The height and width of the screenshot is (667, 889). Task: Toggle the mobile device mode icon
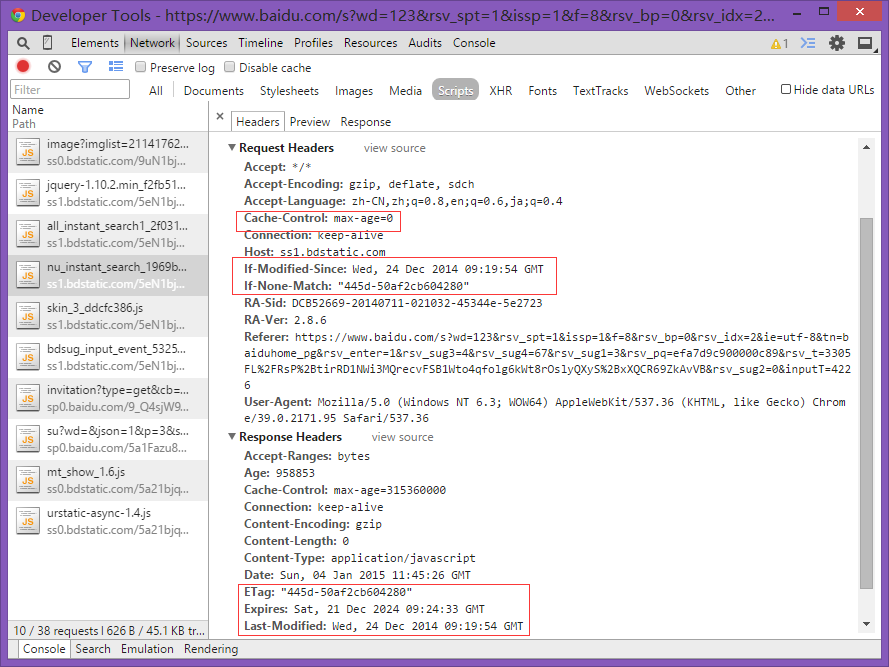click(x=48, y=43)
